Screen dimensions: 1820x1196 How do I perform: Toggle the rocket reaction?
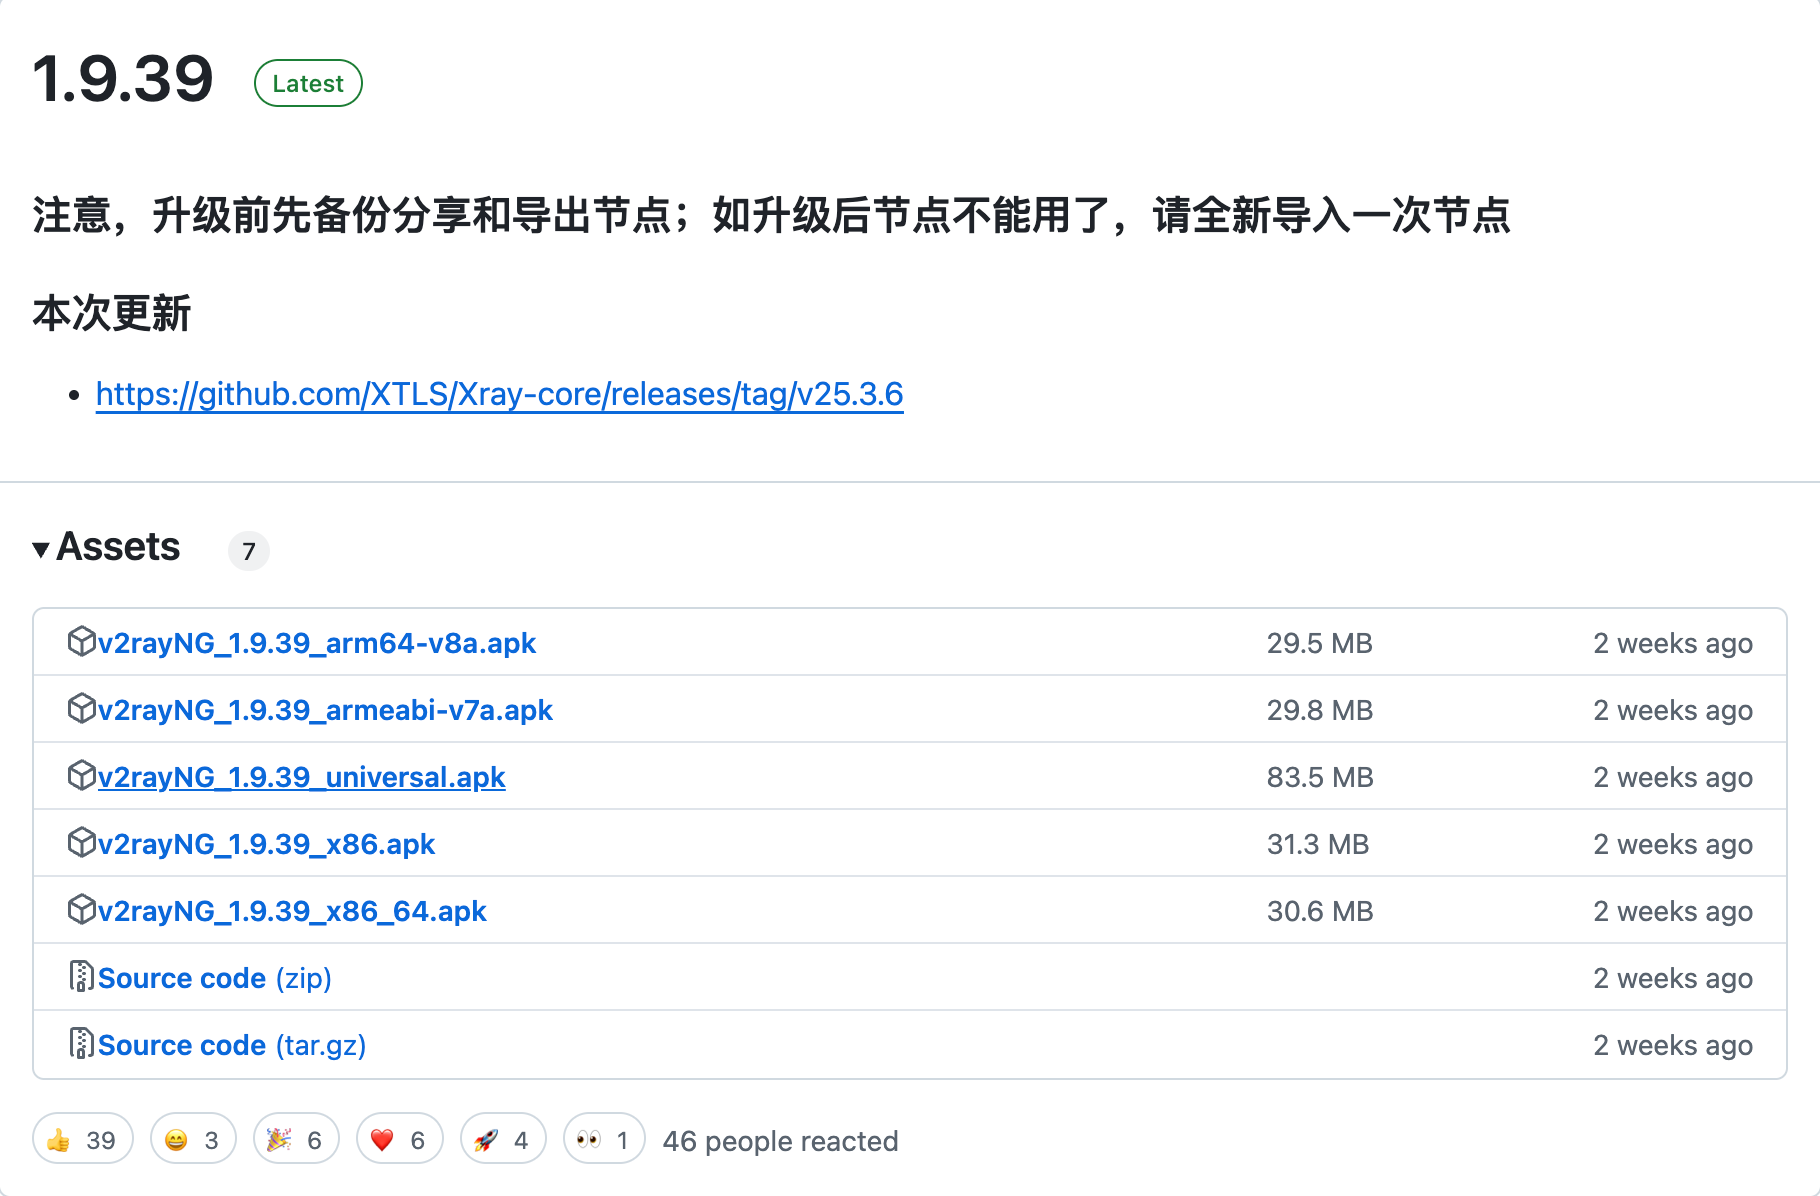[503, 1139]
